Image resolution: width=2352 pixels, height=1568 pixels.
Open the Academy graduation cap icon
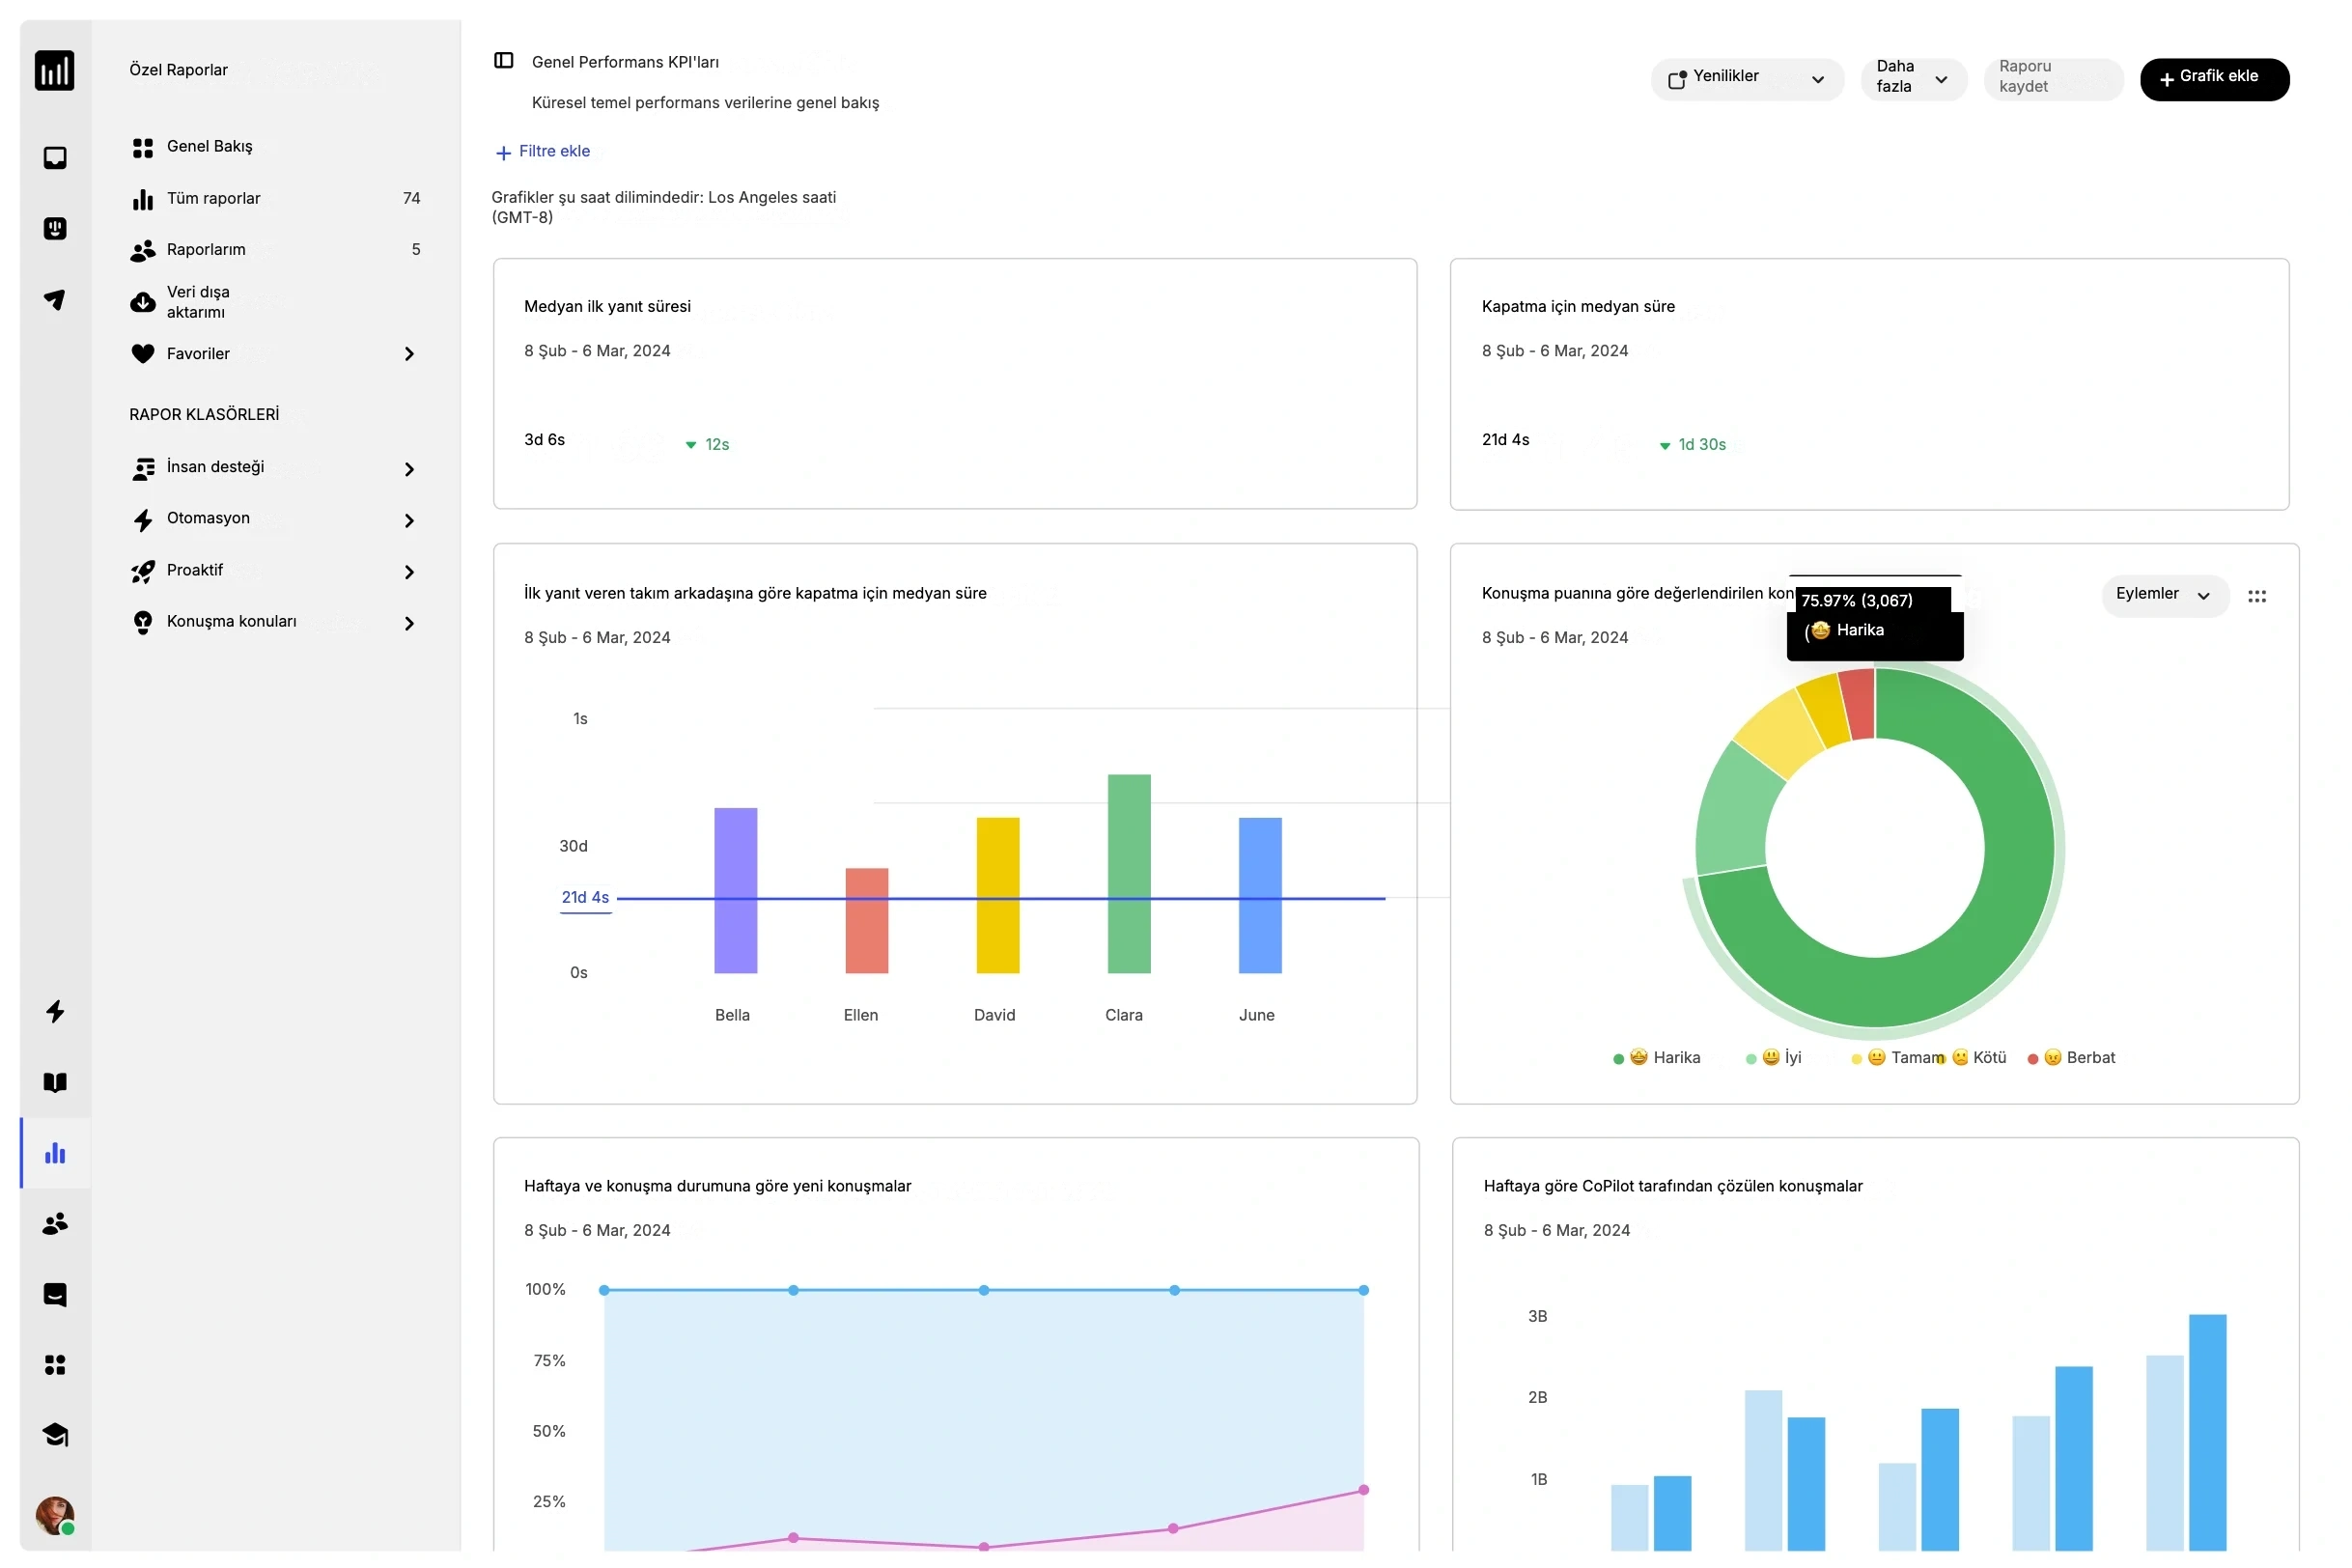coord(55,1435)
